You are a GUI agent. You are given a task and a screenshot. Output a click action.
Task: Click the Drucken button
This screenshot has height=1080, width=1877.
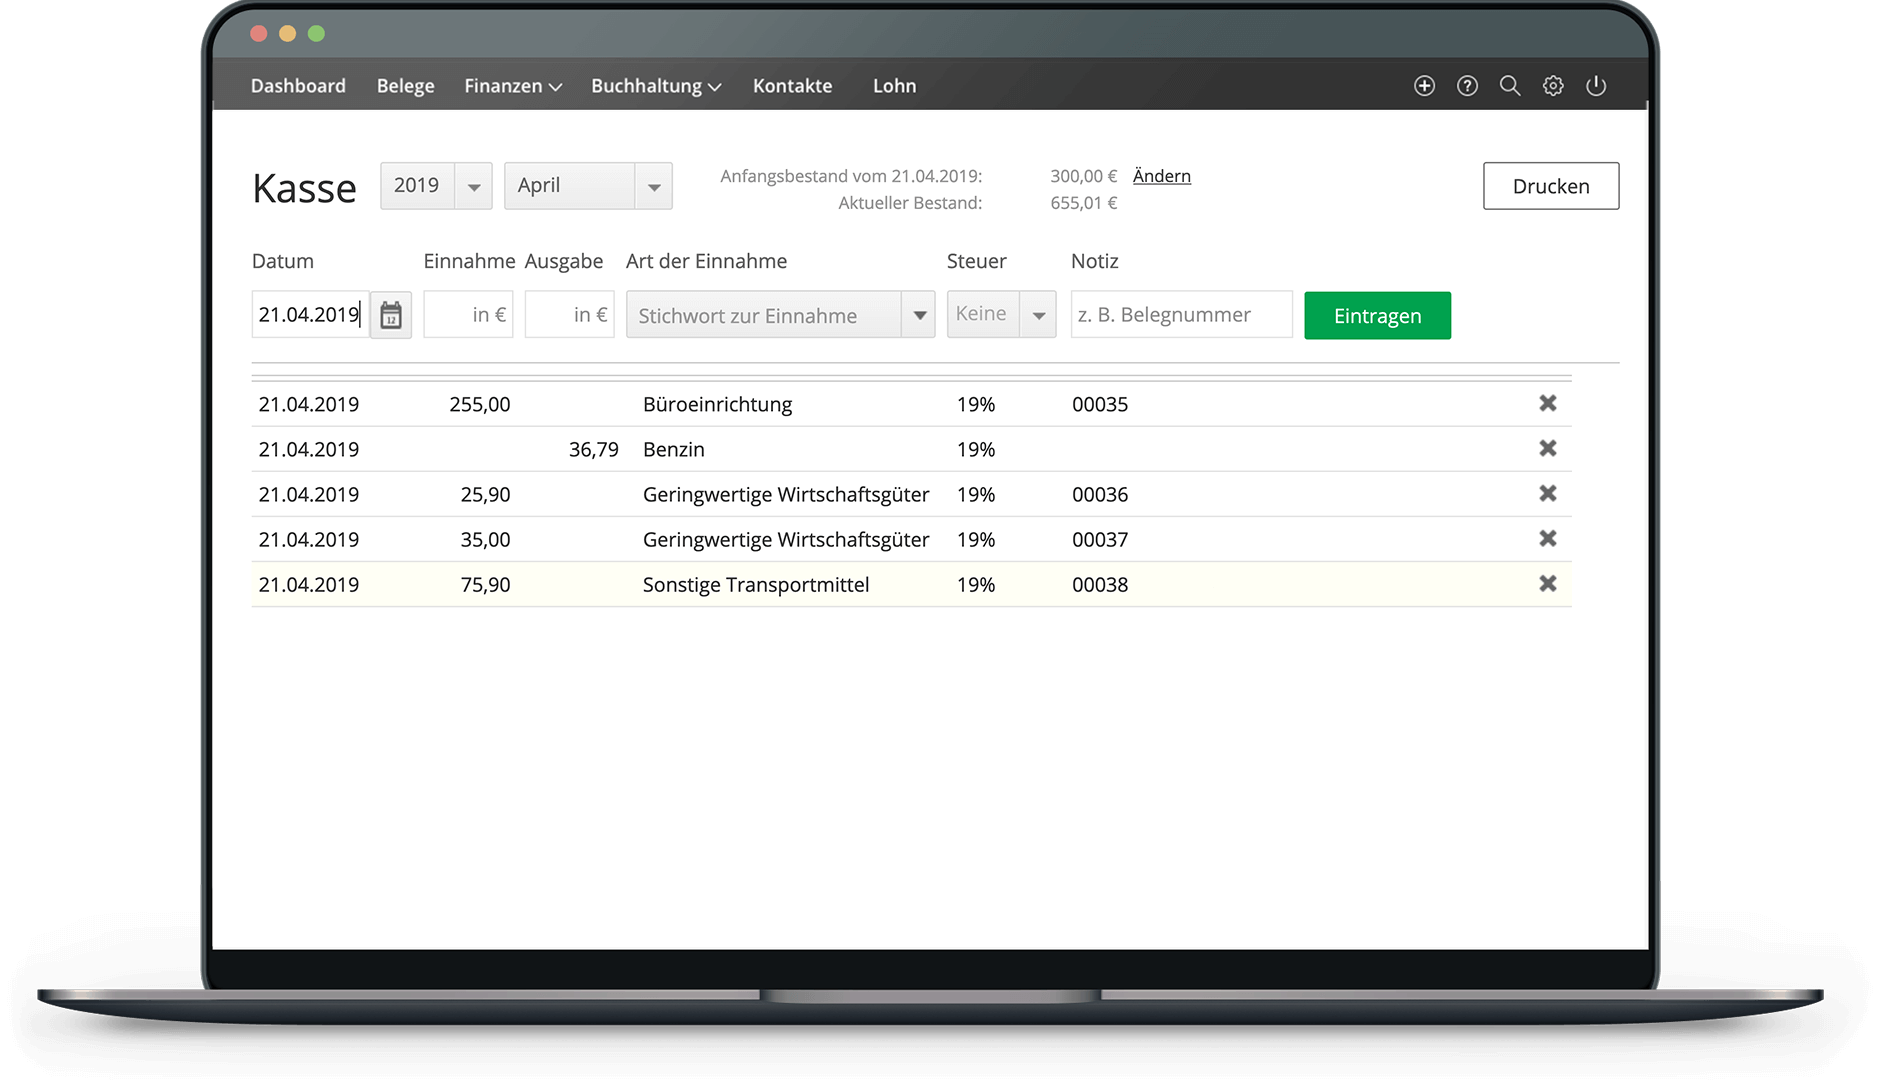pyautogui.click(x=1551, y=186)
